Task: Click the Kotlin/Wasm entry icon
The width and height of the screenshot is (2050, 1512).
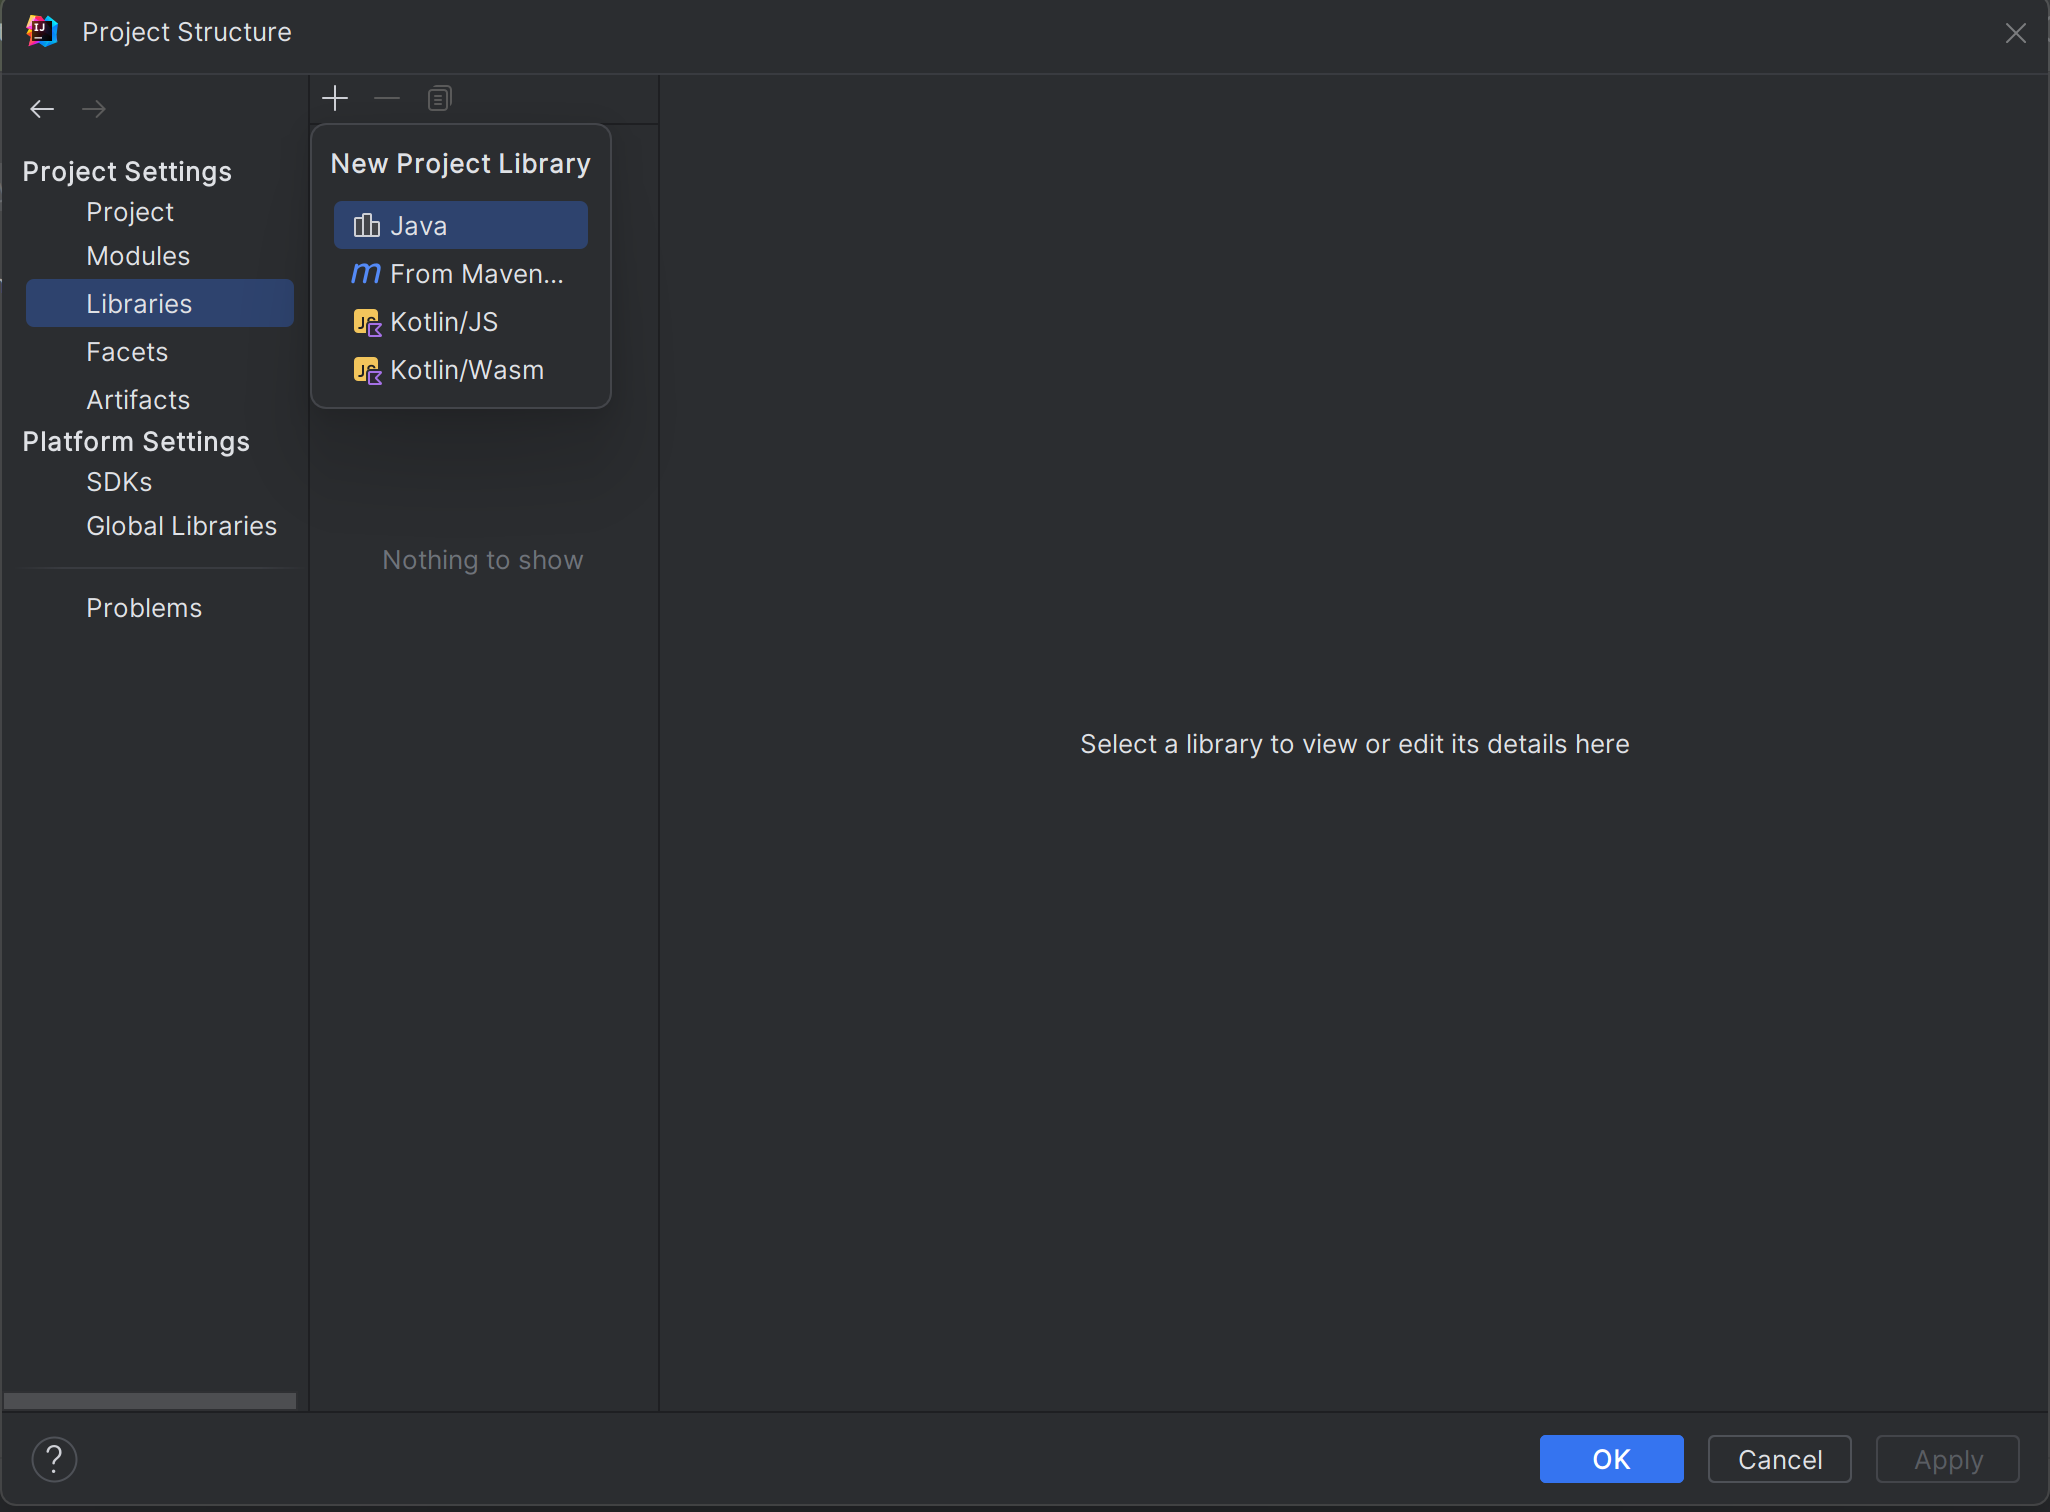Action: tap(367, 370)
